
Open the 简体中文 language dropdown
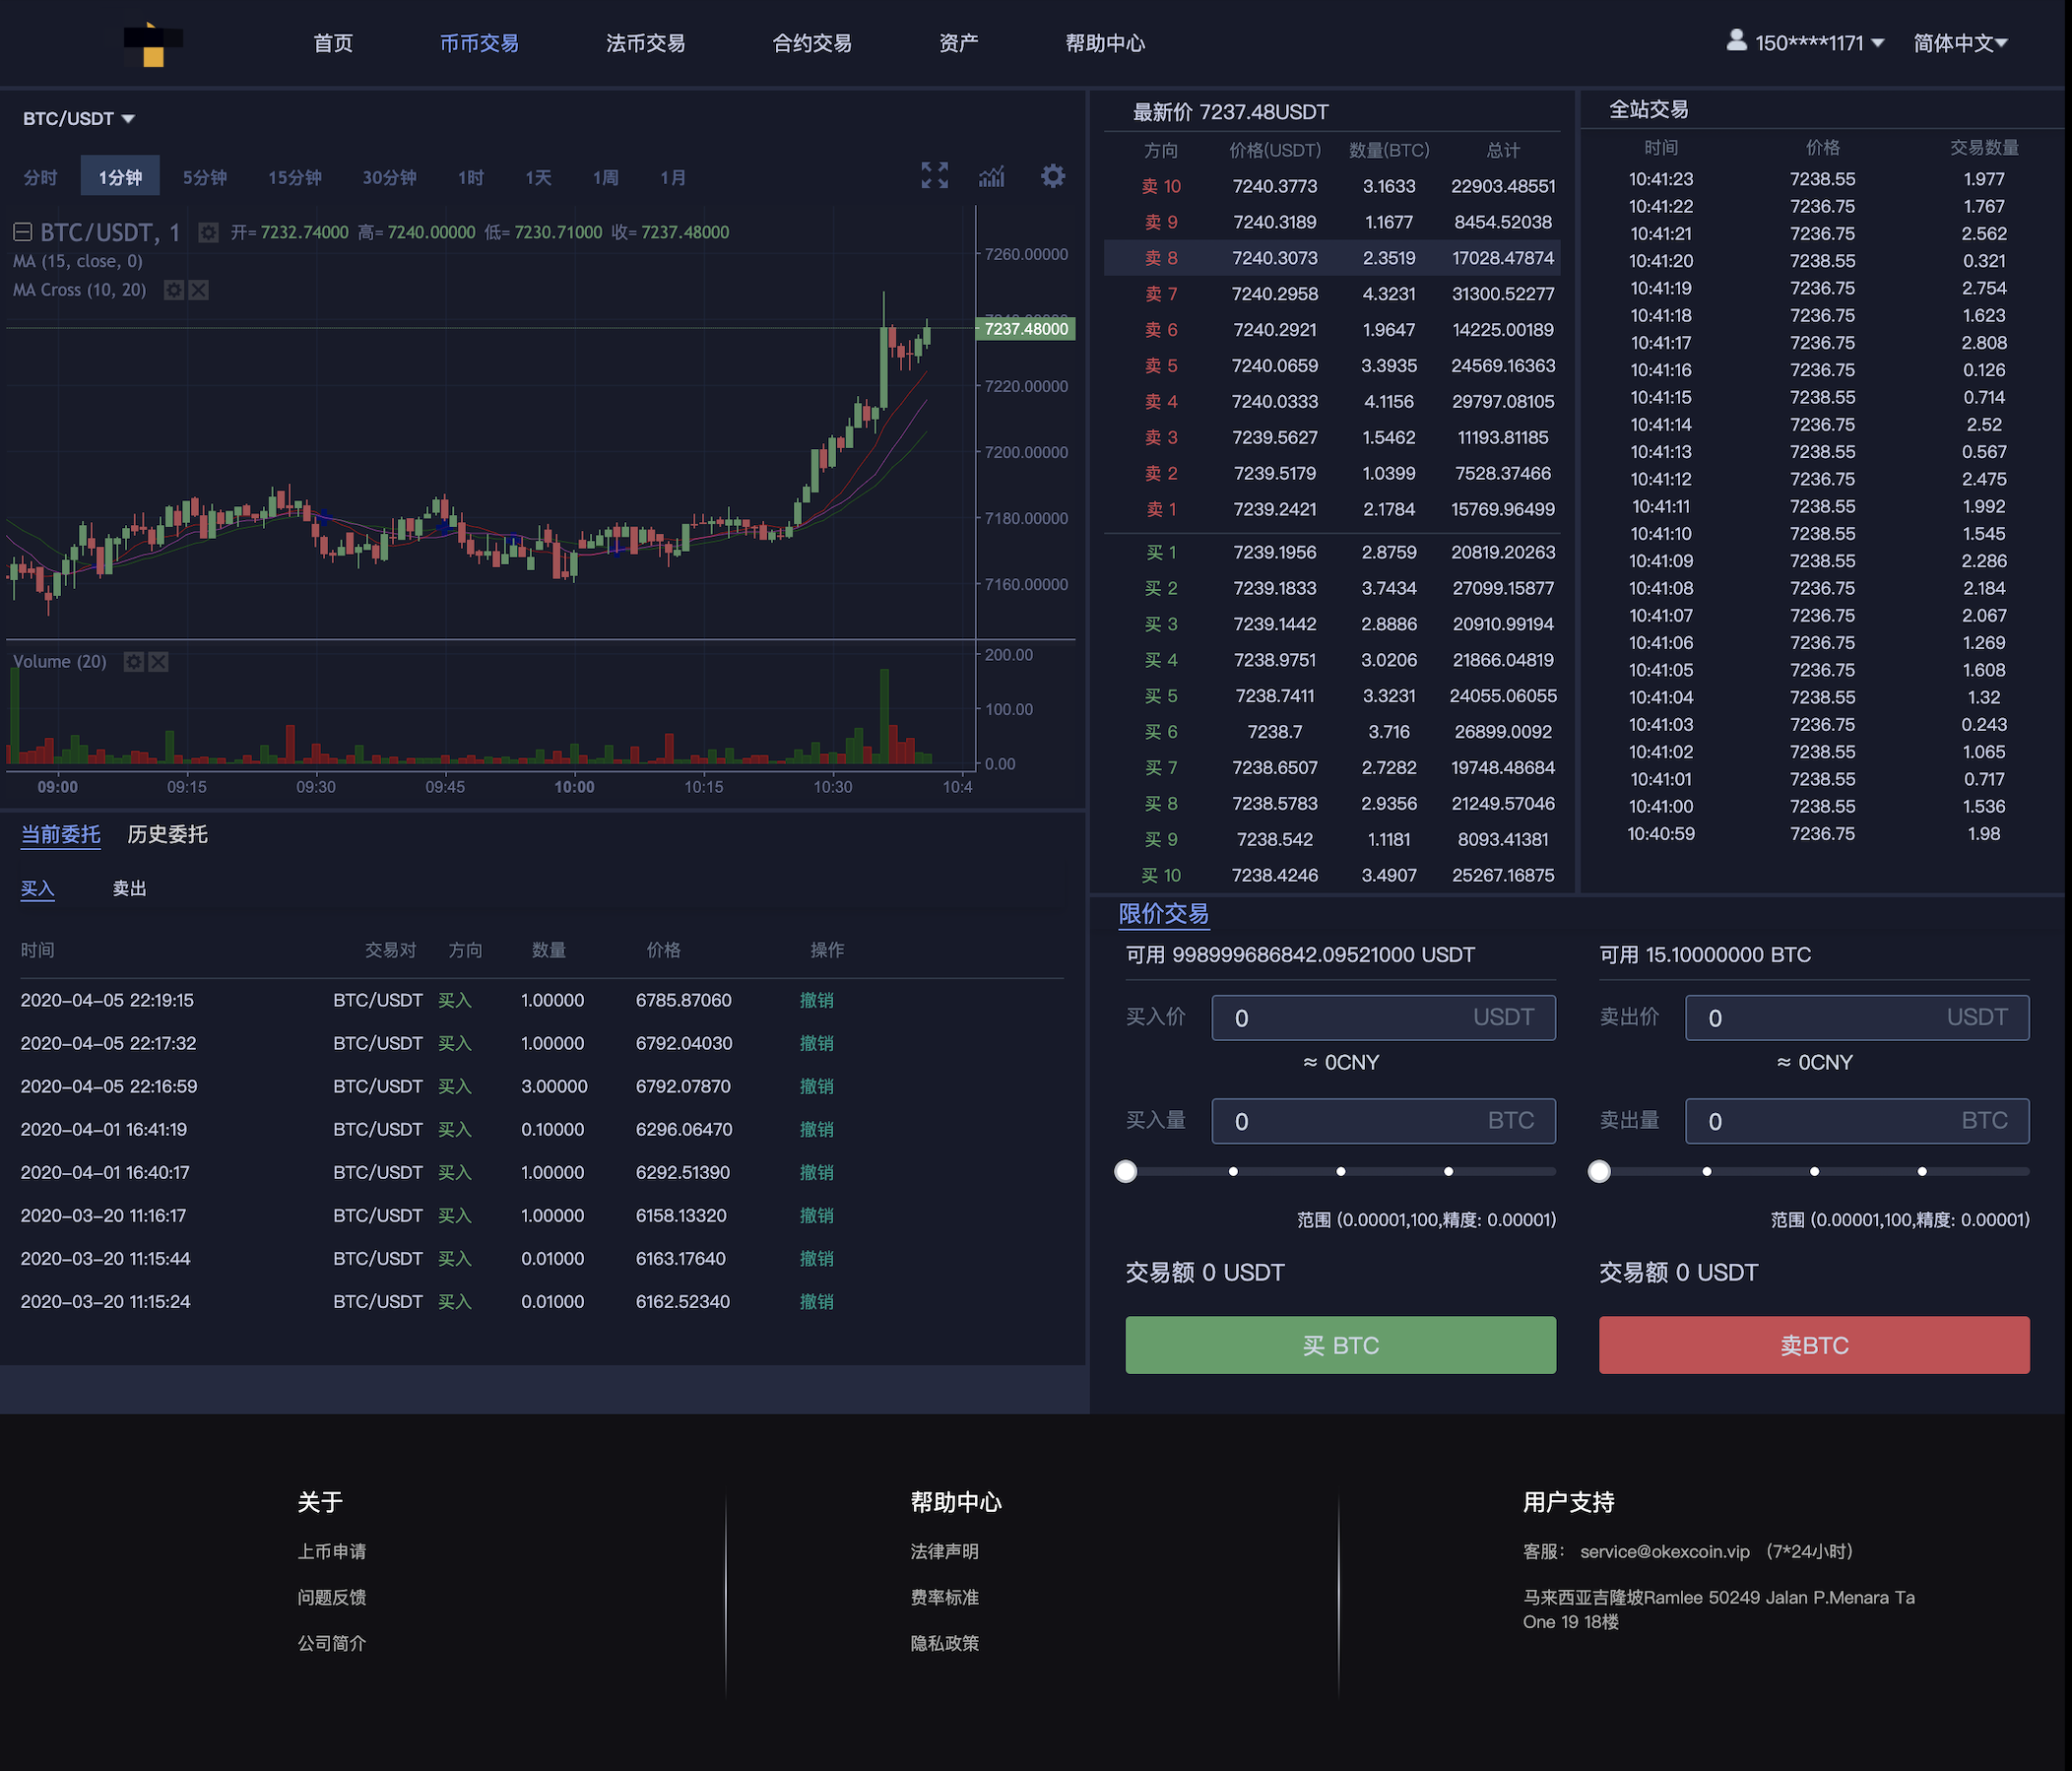tap(1959, 43)
